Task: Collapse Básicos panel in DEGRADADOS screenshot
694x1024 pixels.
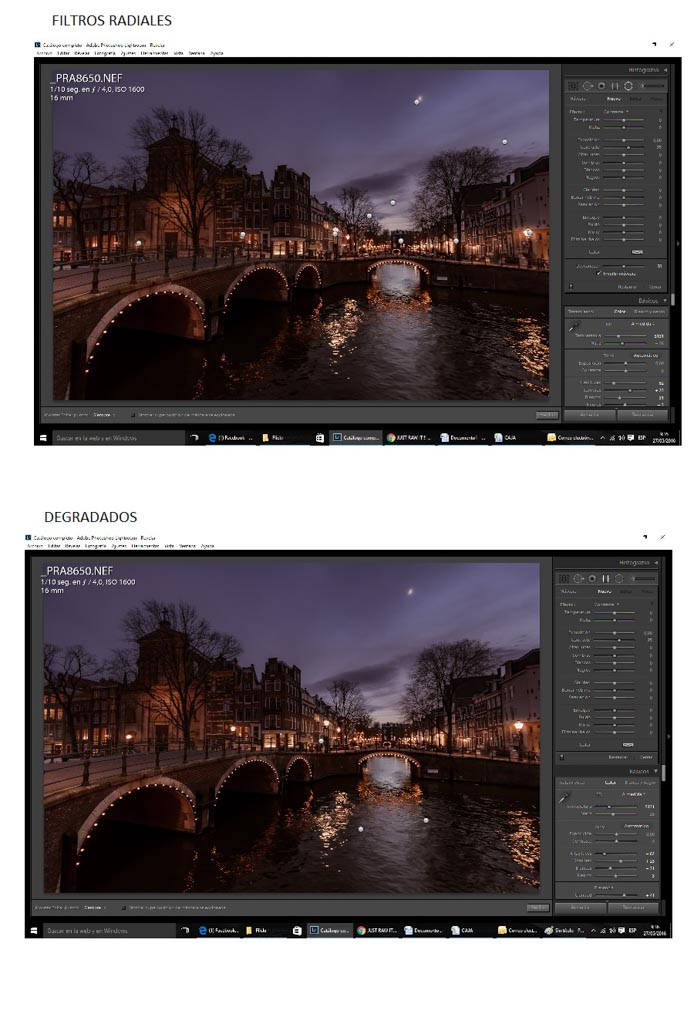Action: coord(658,772)
